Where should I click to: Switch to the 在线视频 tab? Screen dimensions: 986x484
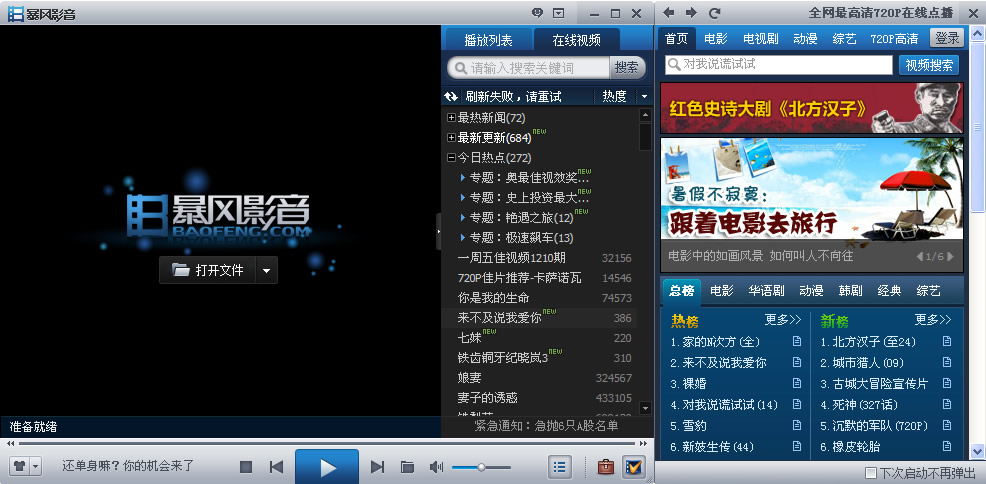click(x=577, y=40)
